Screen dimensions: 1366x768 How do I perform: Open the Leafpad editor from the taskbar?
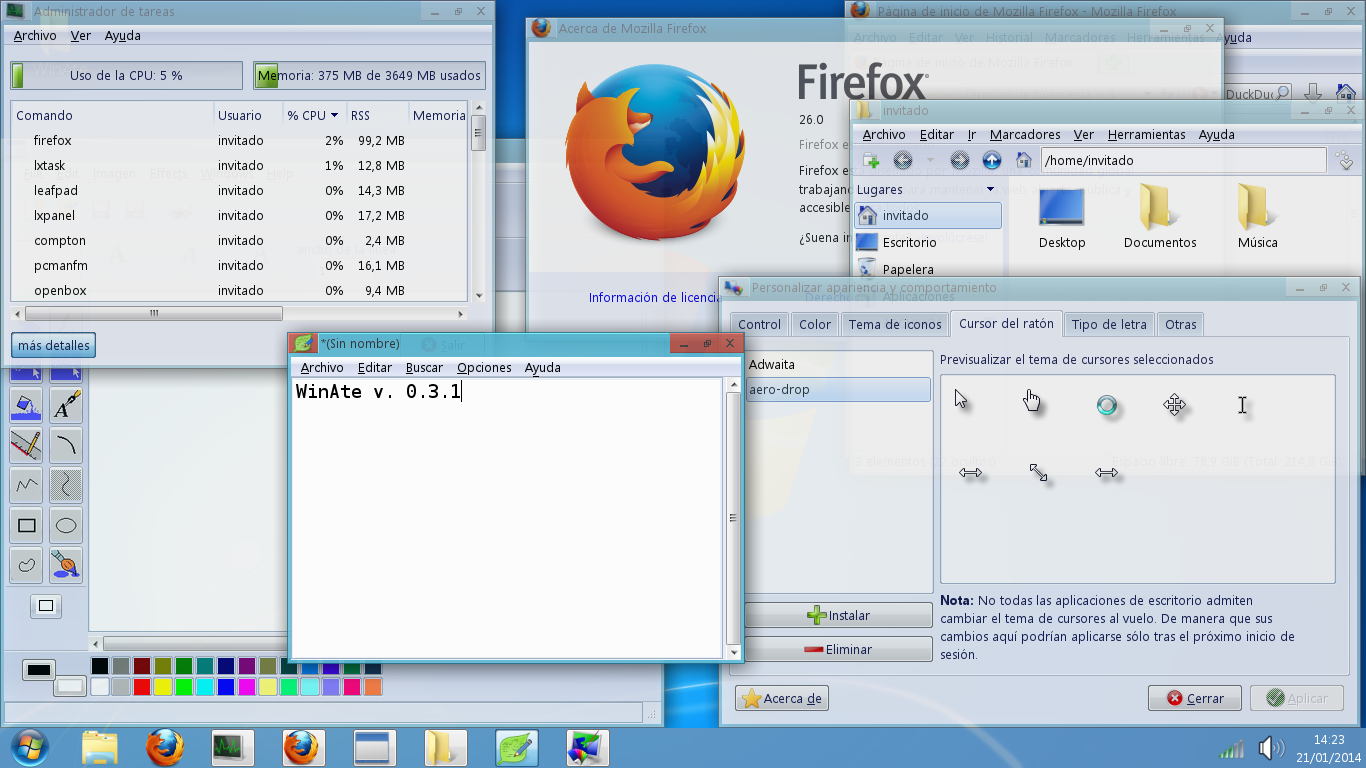(x=517, y=747)
